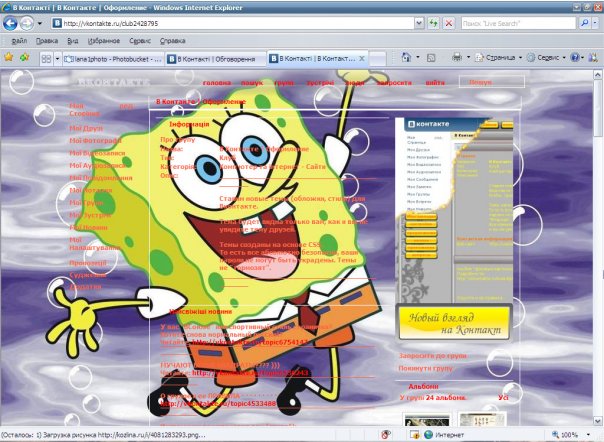The width and height of the screenshot is (604, 442).
Task: Open the Сервис gear toolbar menu
Action: (546, 58)
